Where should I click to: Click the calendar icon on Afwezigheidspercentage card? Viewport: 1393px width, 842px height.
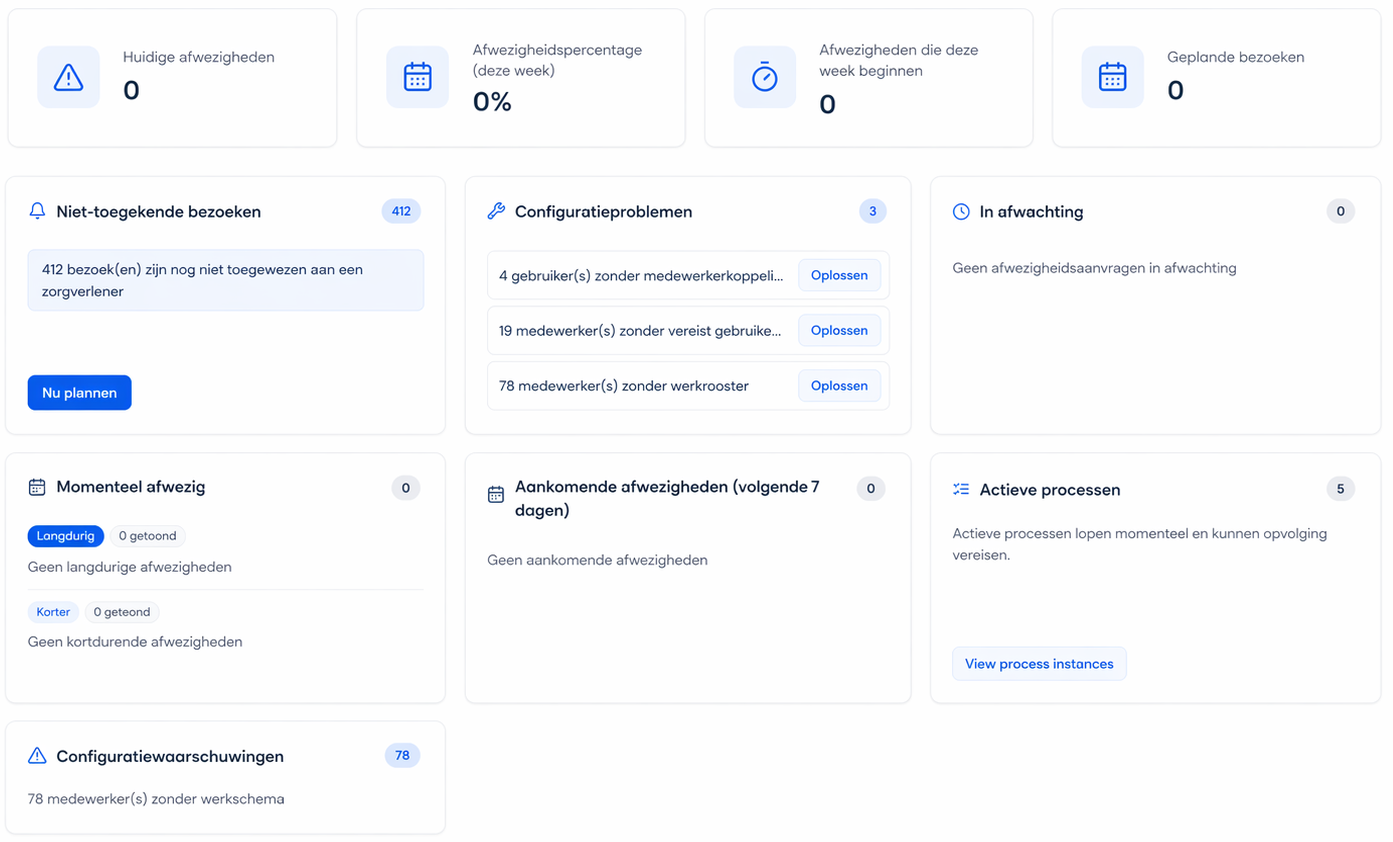416,76
